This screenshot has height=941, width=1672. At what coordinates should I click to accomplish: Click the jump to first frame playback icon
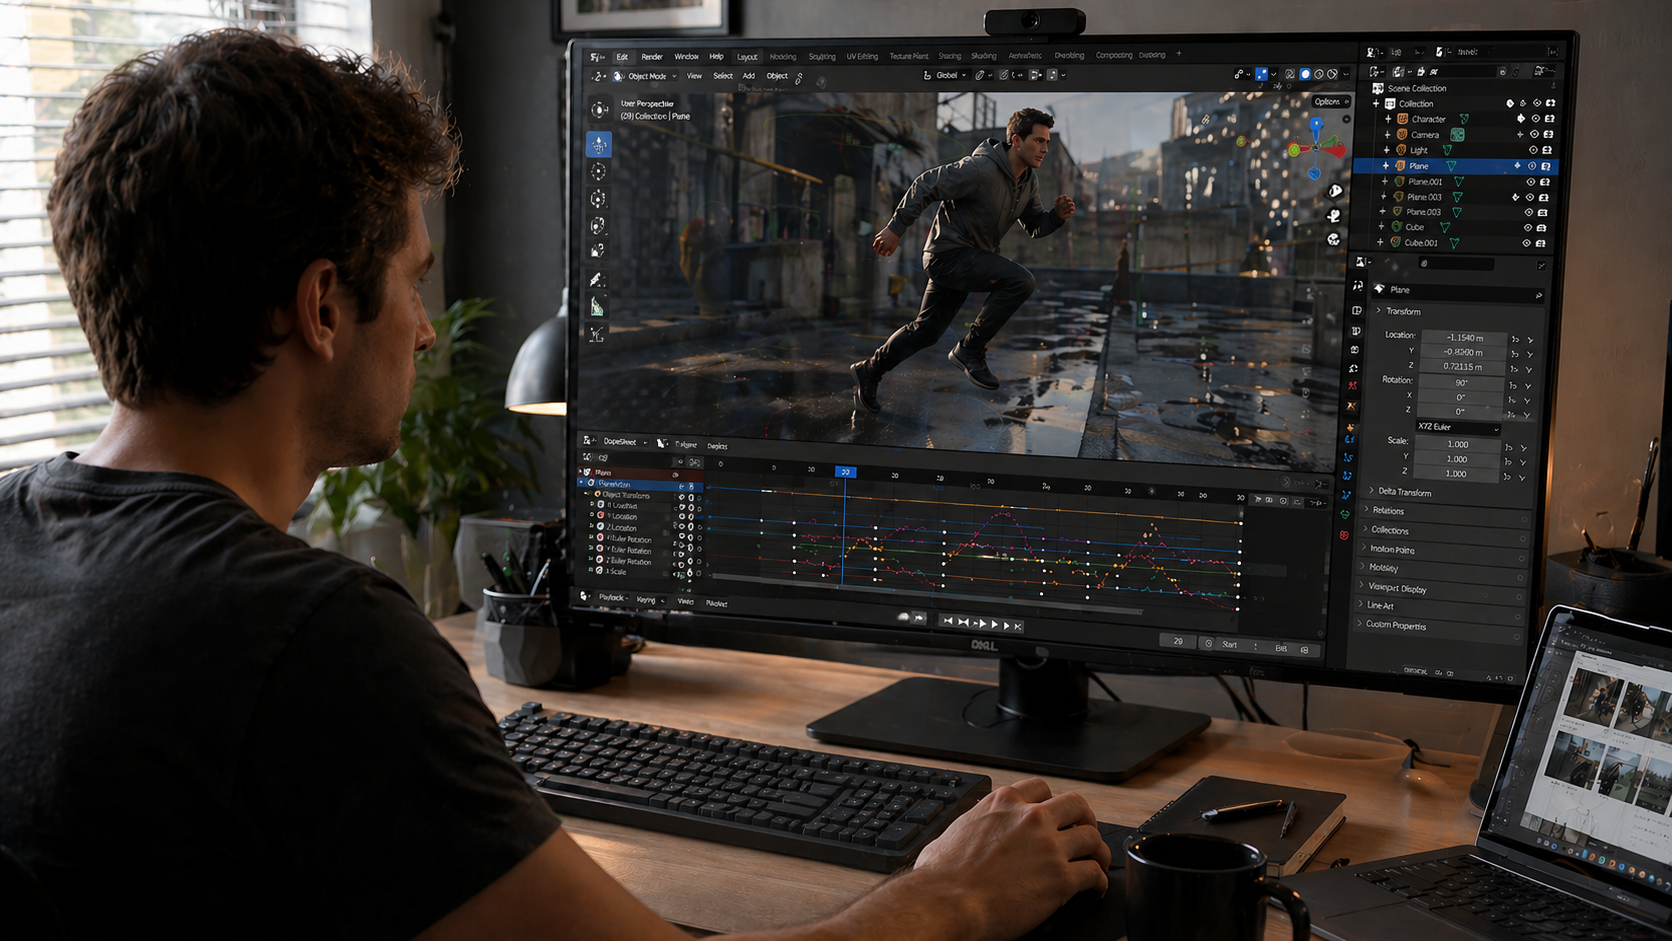click(x=947, y=622)
